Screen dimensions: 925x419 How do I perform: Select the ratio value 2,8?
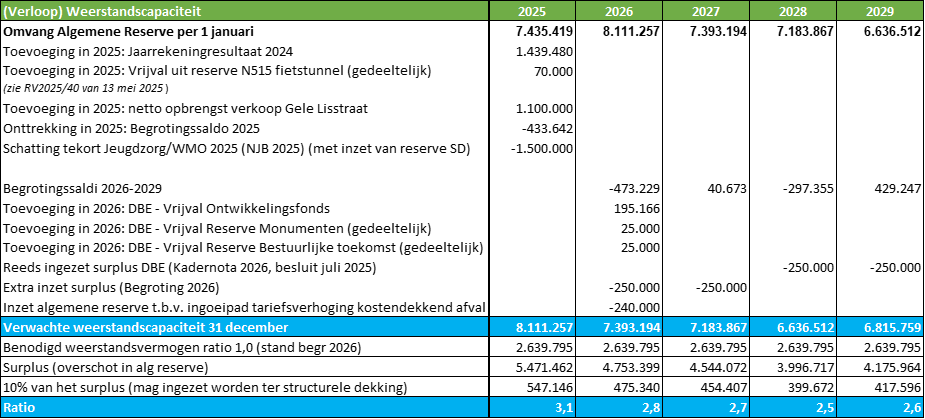619,407
